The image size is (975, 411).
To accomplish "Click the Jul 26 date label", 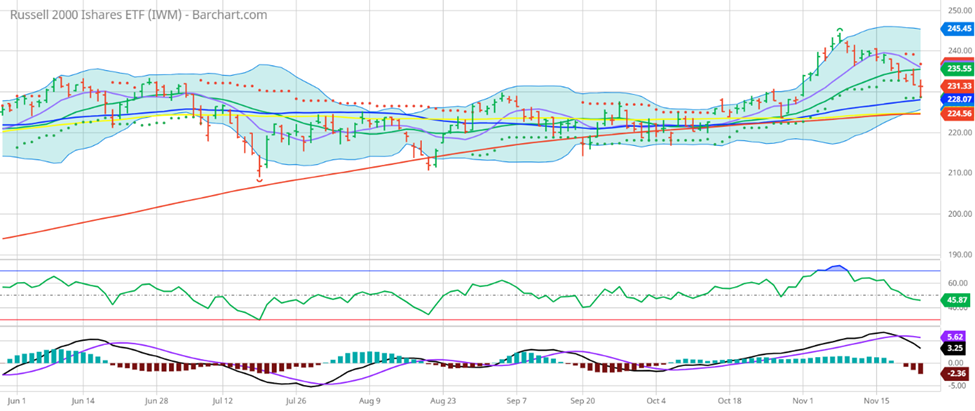I will coord(296,402).
